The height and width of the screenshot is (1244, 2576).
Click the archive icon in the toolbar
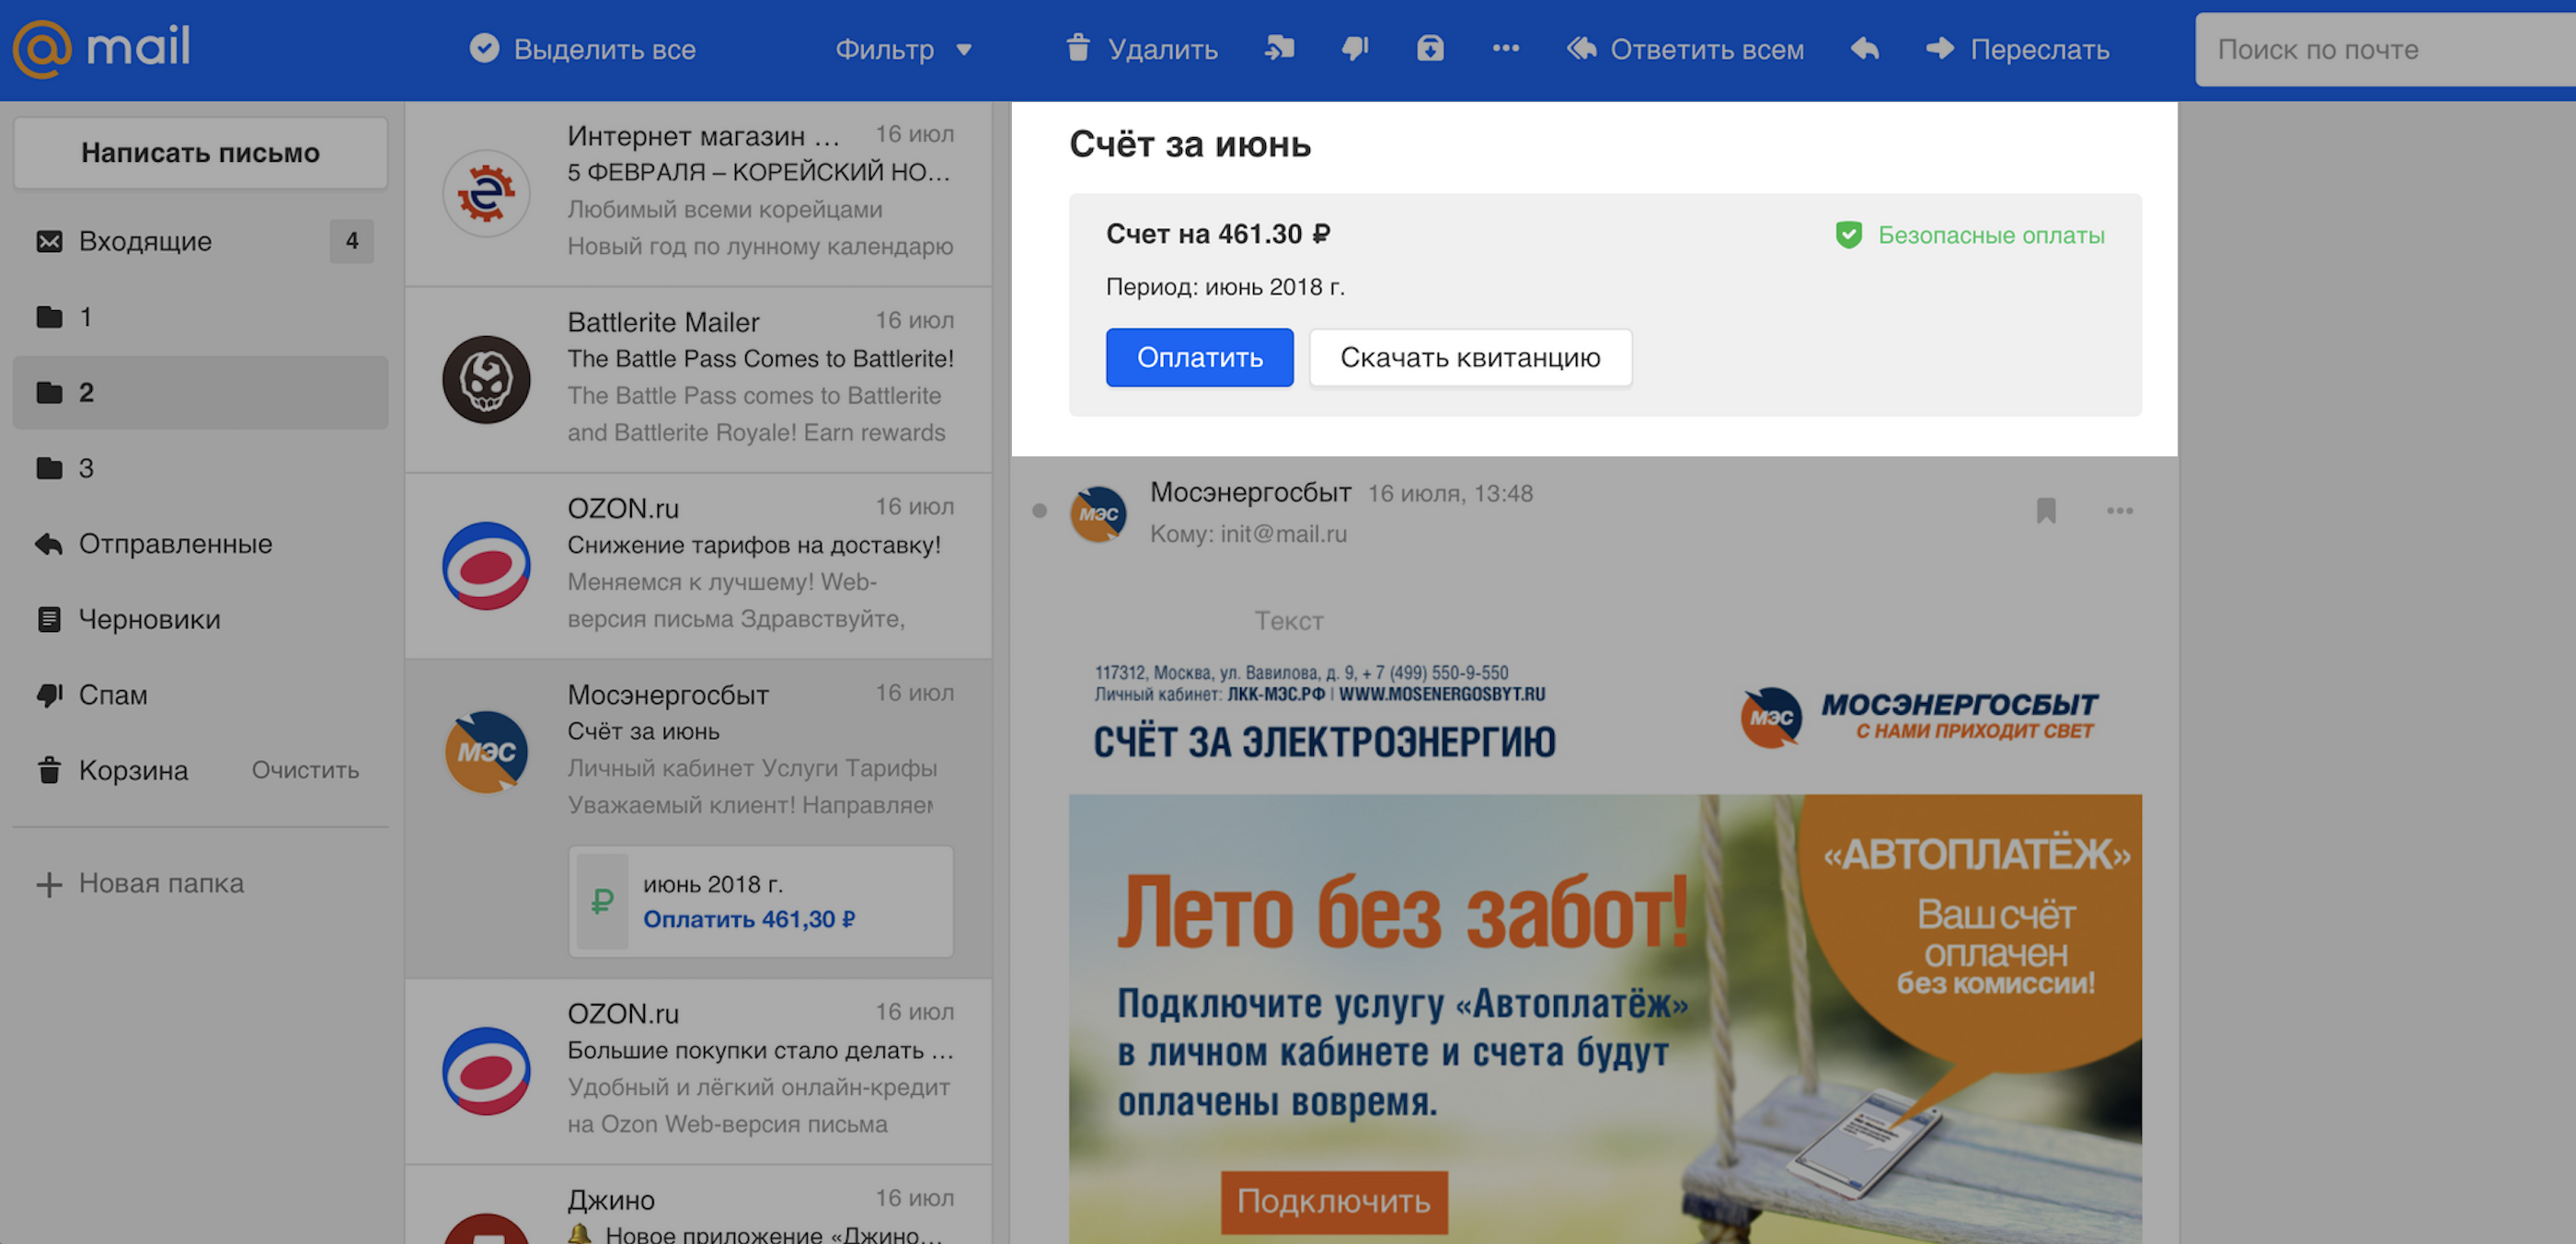tap(1430, 48)
